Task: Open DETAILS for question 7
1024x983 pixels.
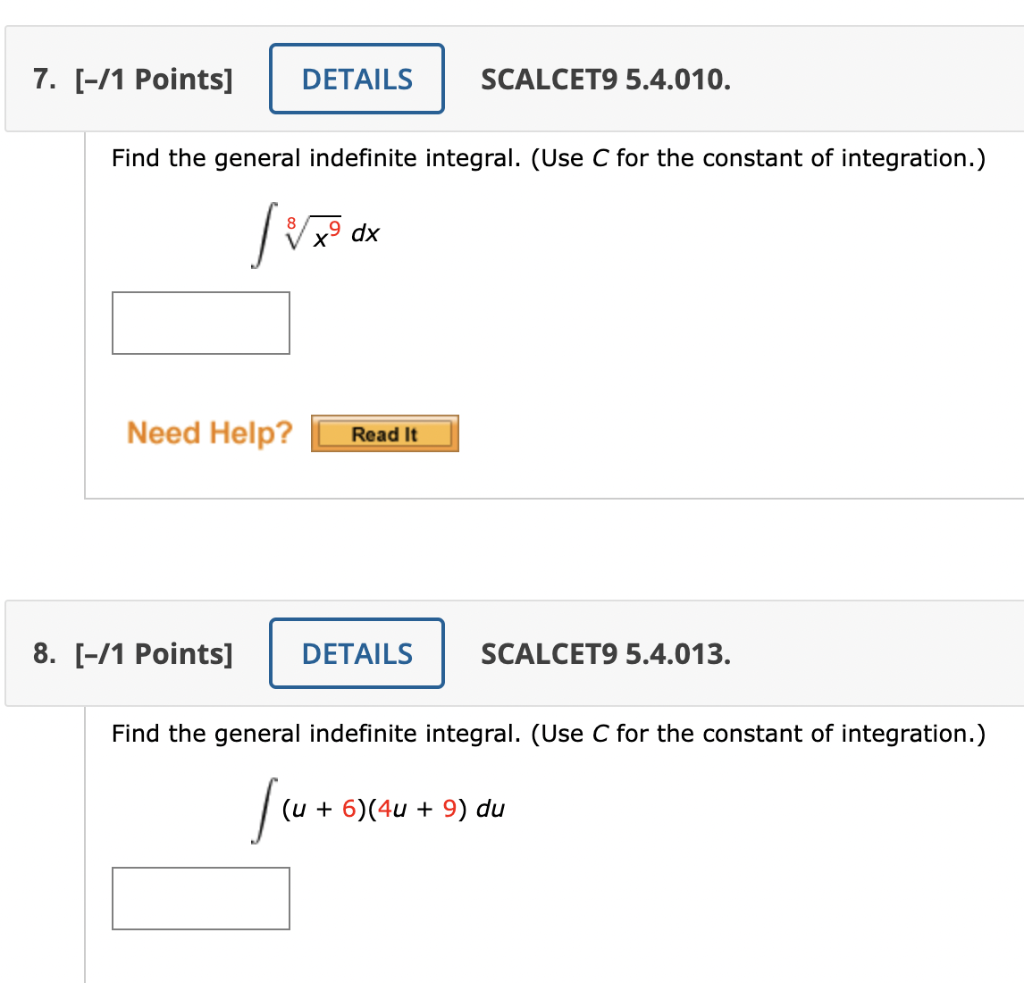Action: tap(356, 78)
